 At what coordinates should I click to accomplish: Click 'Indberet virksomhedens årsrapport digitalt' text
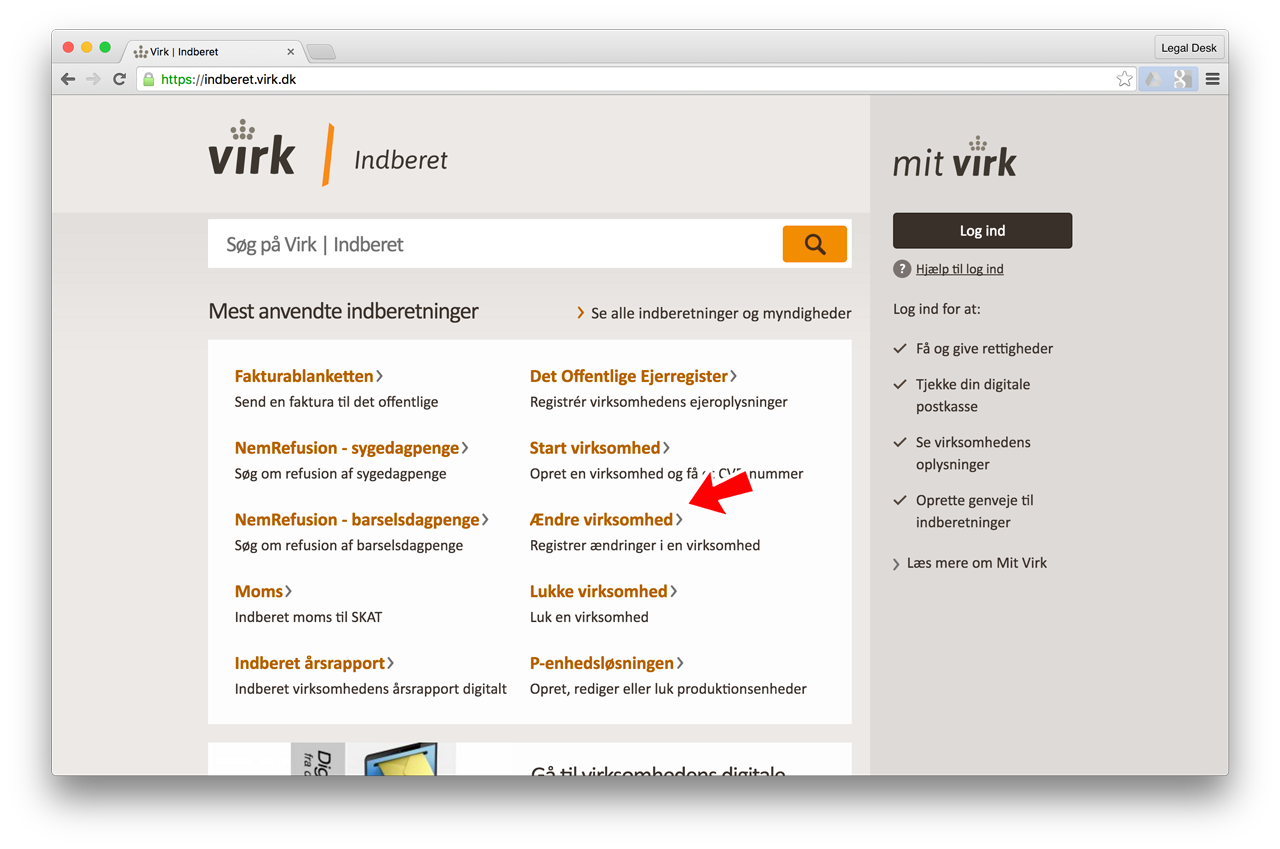[371, 689]
